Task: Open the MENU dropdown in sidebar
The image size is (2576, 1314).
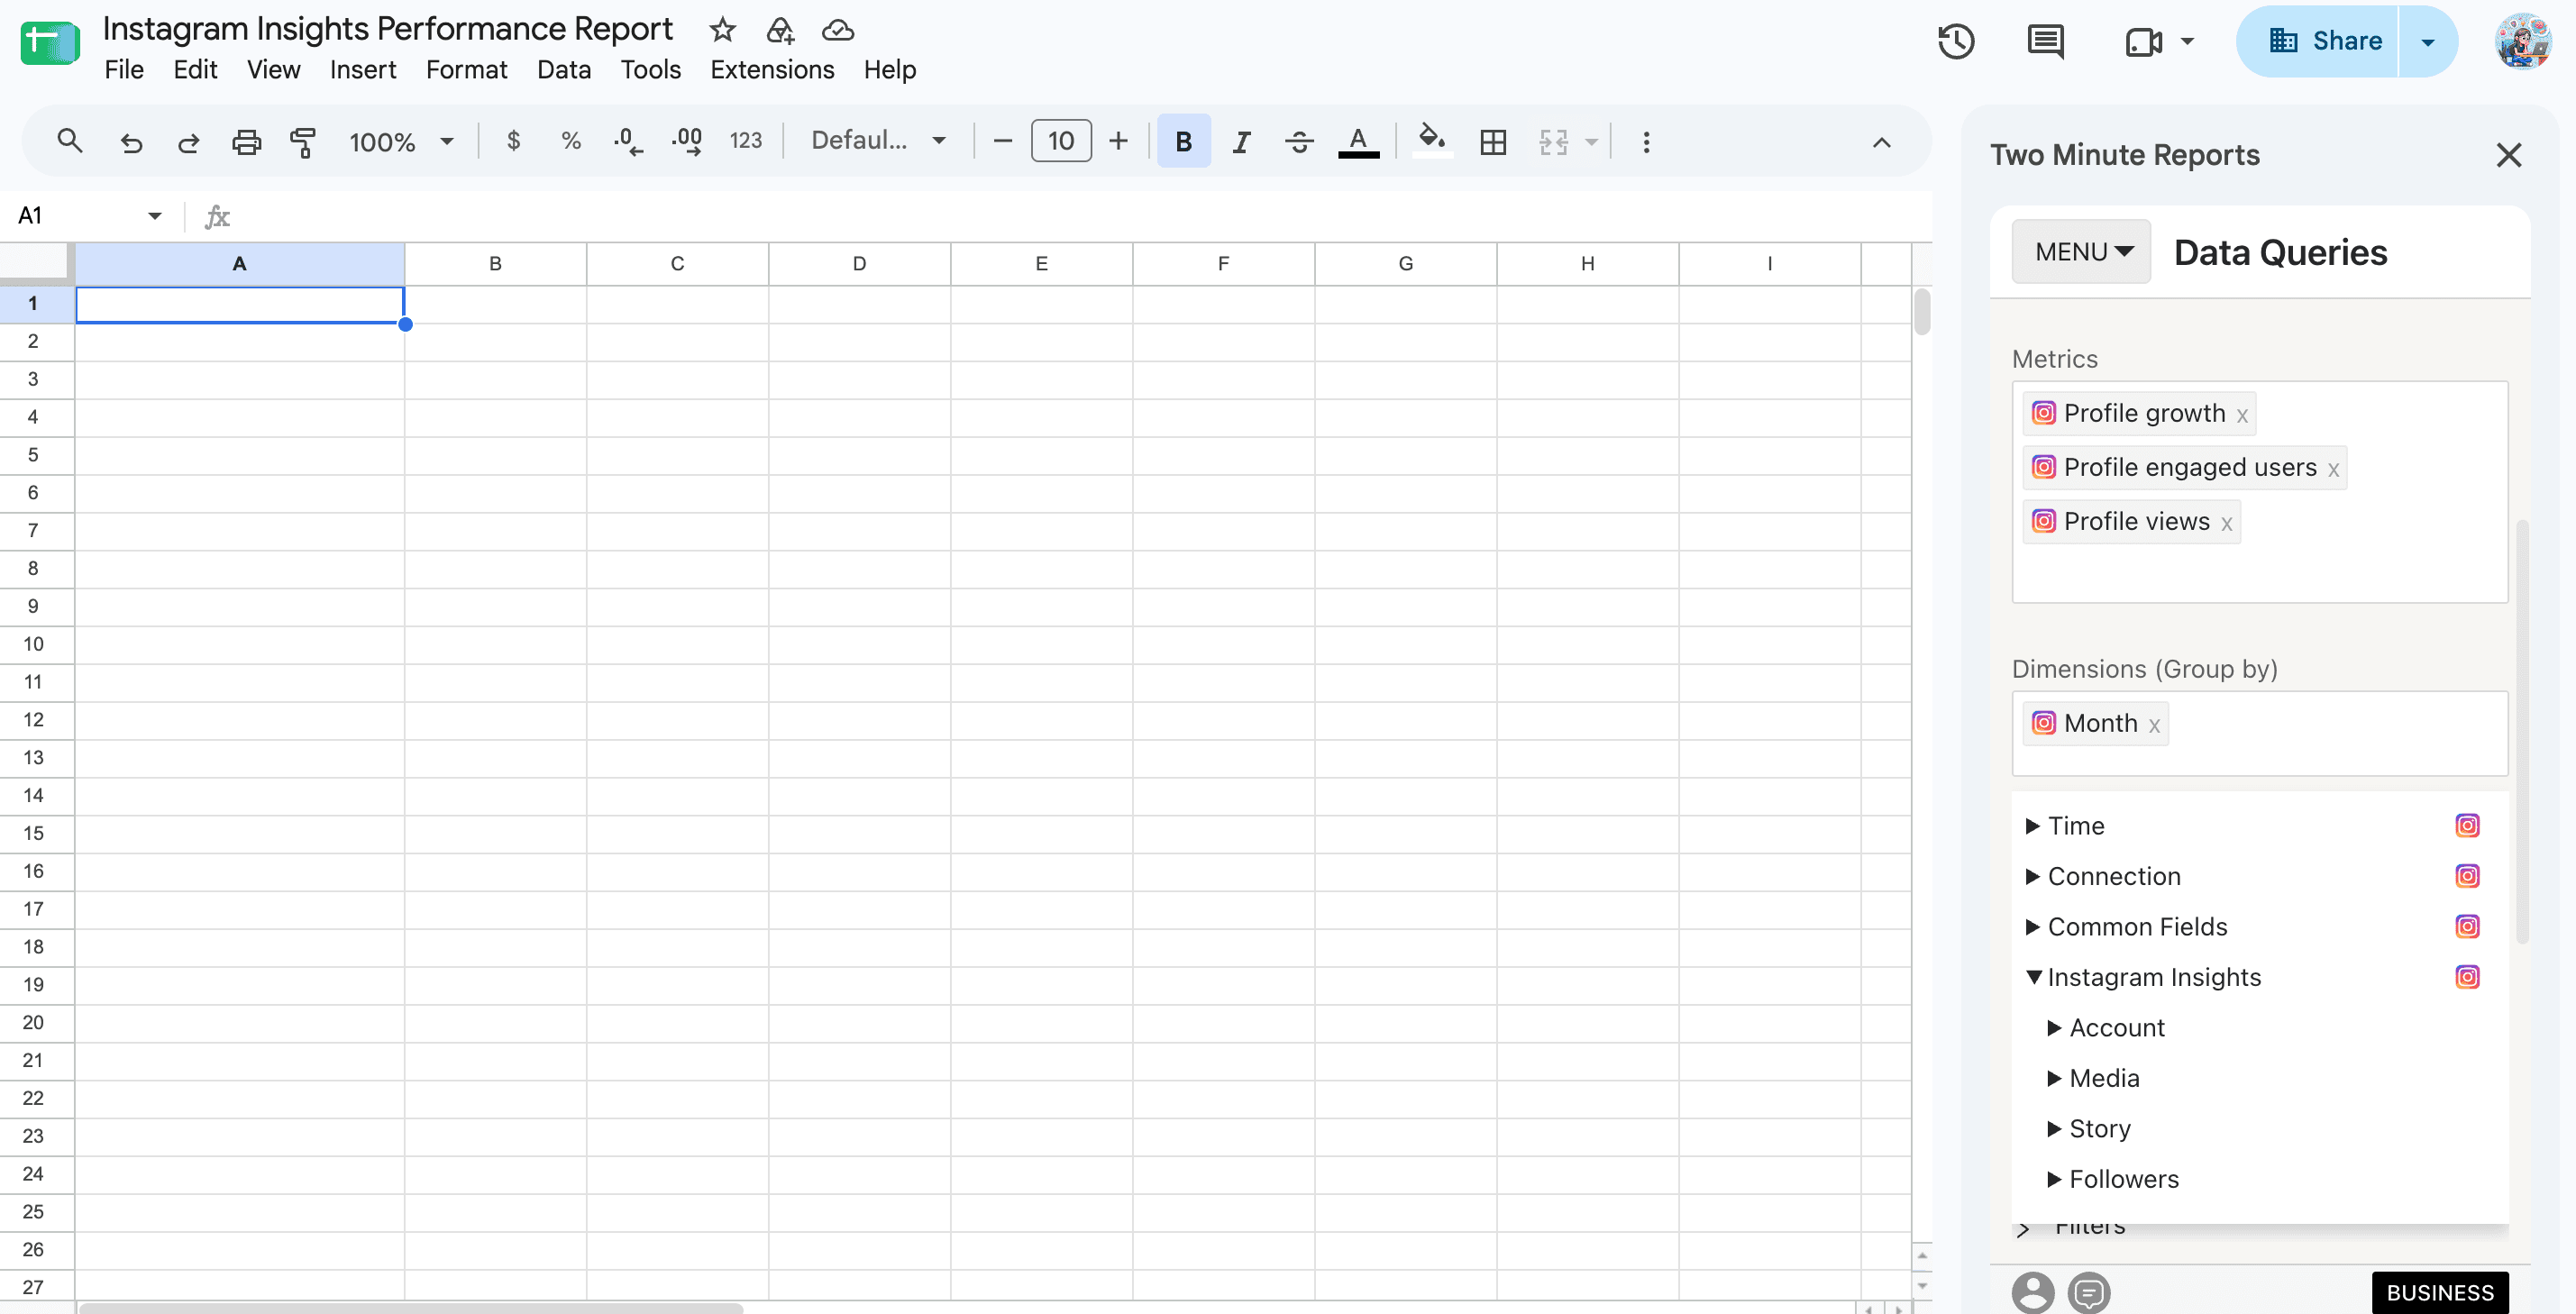Action: tap(2081, 252)
